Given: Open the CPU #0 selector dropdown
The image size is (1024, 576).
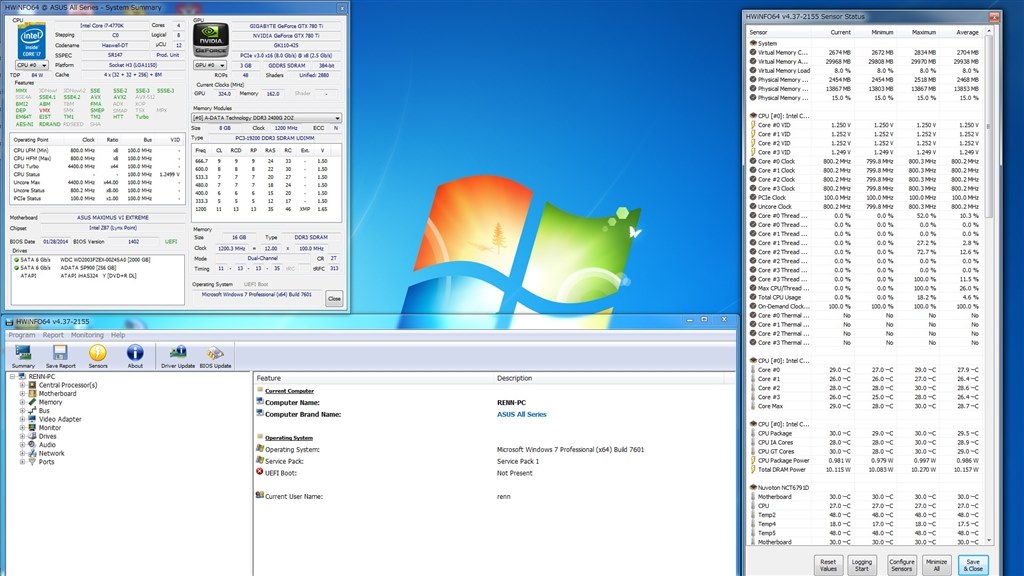Looking at the screenshot, I should pyautogui.click(x=31, y=65).
